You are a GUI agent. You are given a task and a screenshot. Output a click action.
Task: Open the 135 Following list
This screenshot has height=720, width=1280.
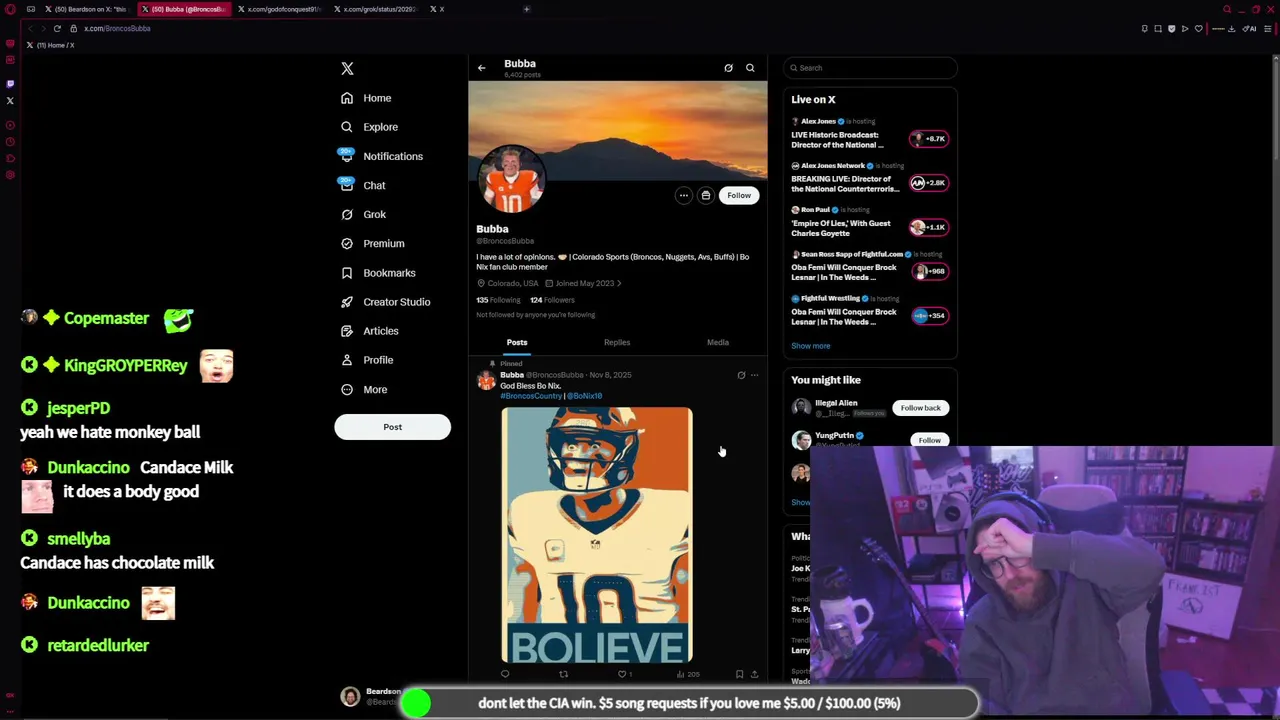point(498,300)
